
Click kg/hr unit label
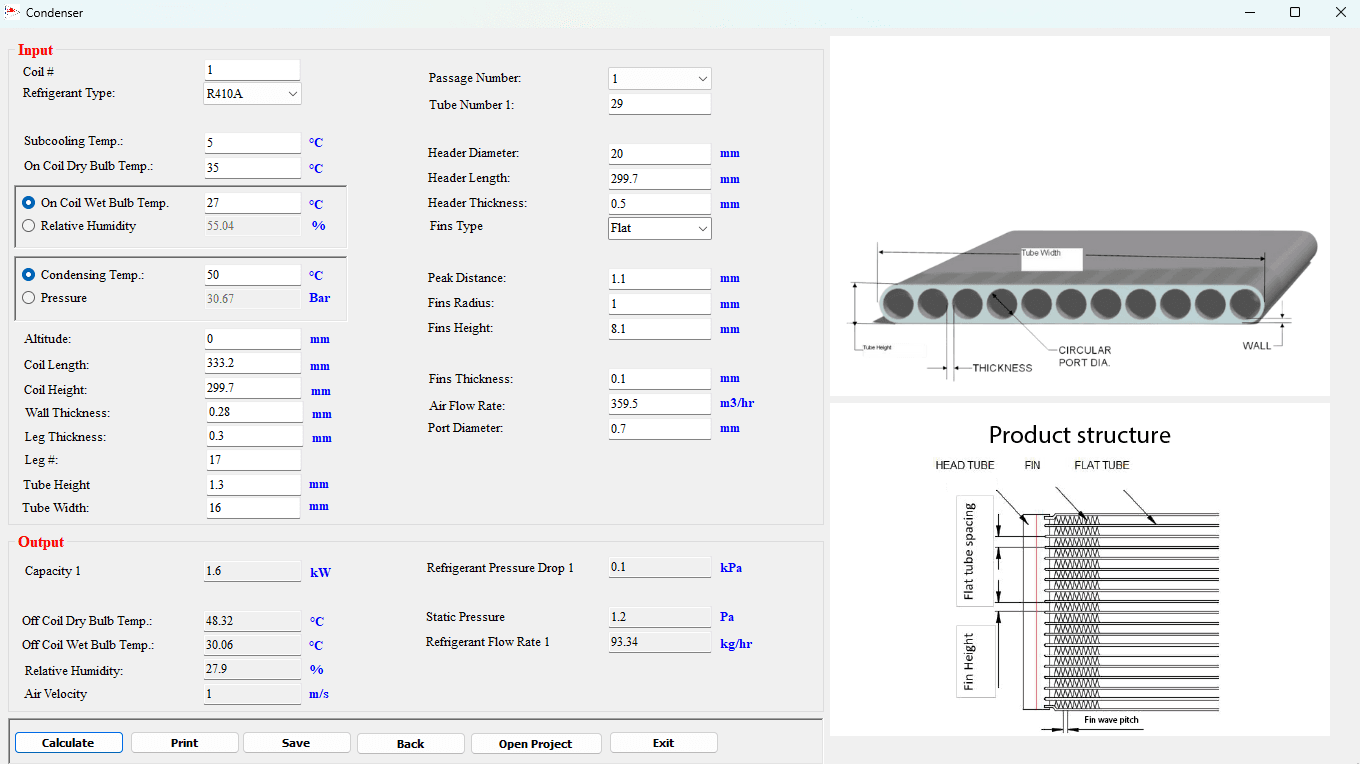pyautogui.click(x=736, y=644)
